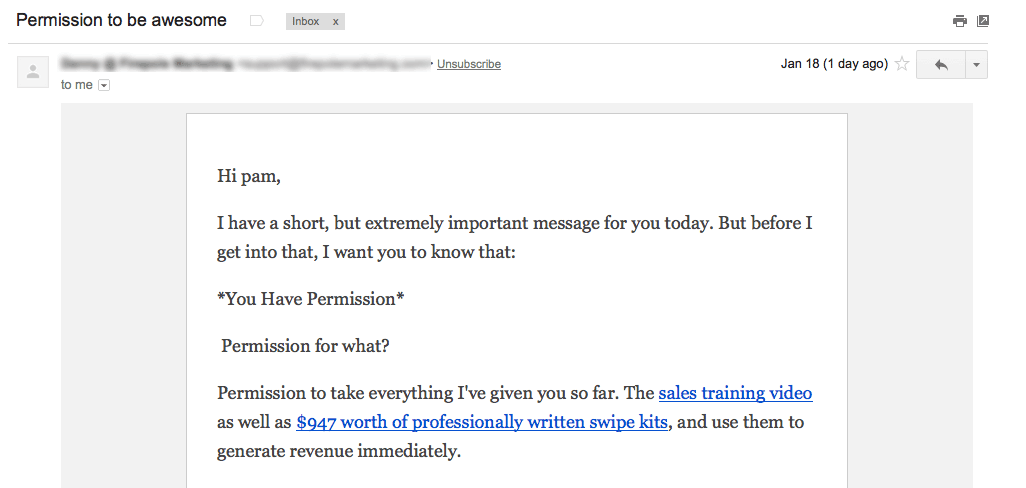This screenshot has height=488, width=1026.
Task: Click the 'Hi pam,' greeting text
Action: pyautogui.click(x=249, y=177)
